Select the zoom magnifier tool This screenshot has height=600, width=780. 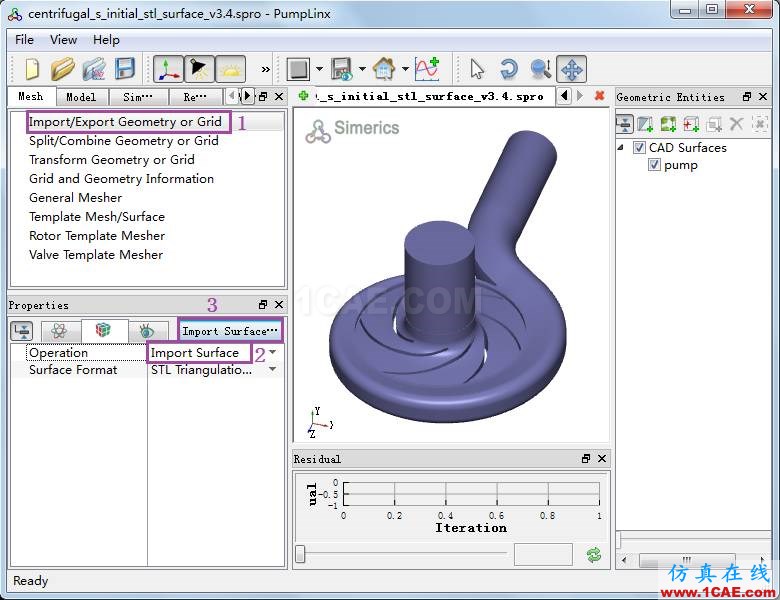pyautogui.click(x=540, y=69)
